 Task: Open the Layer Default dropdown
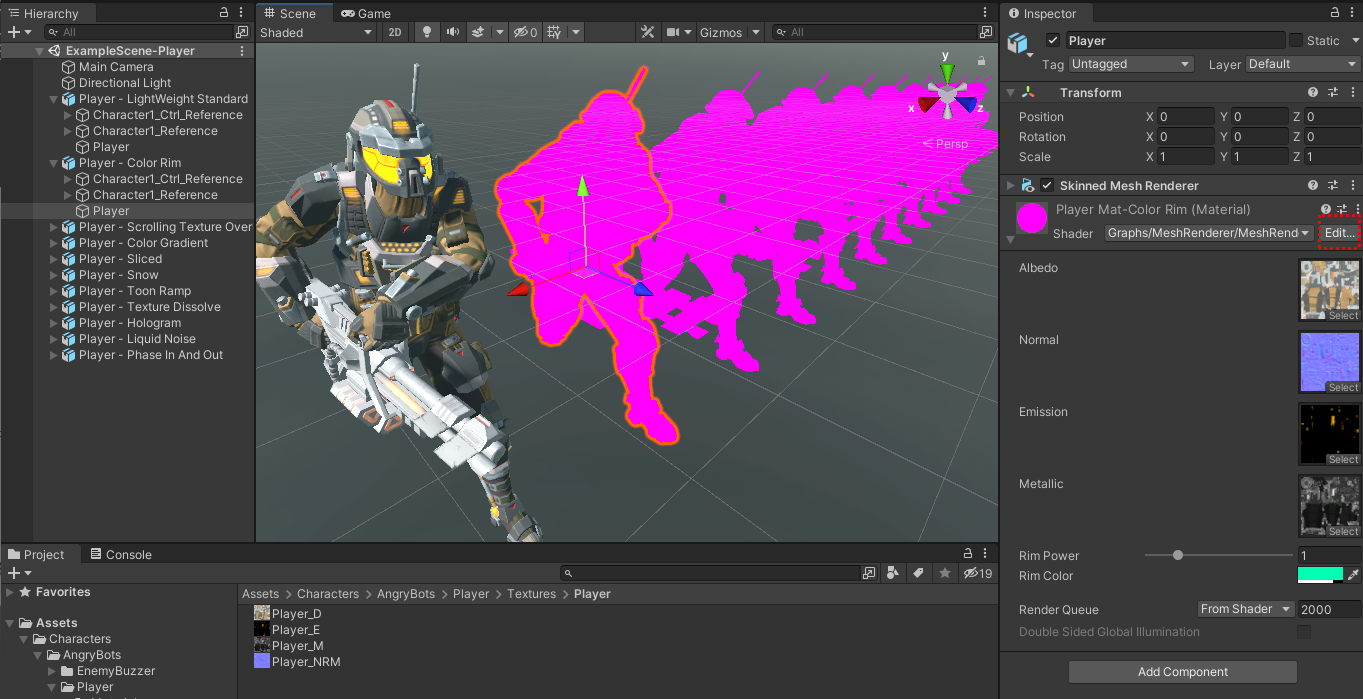tap(1303, 64)
